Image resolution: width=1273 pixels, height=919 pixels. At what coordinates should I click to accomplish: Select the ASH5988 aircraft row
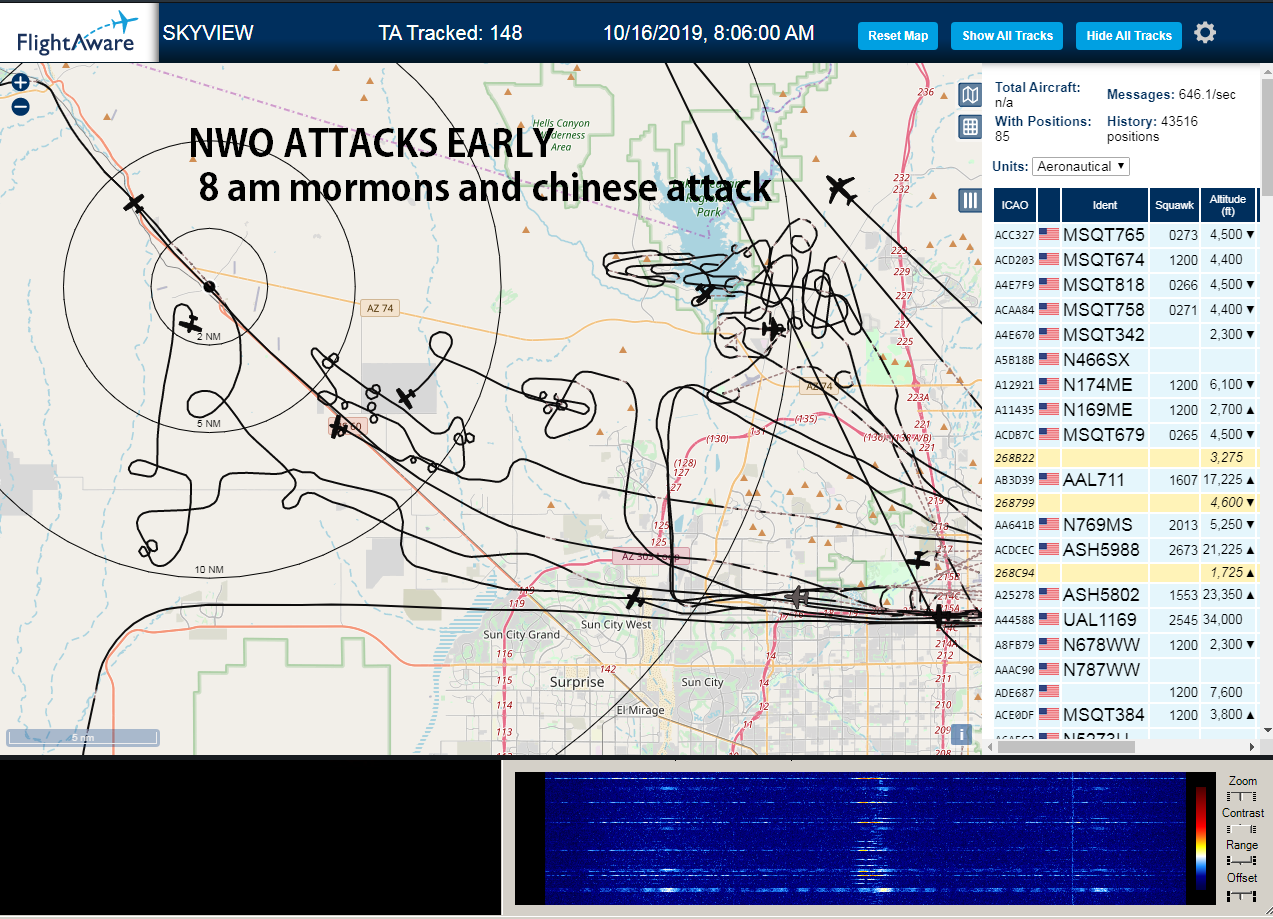pyautogui.click(x=1125, y=550)
